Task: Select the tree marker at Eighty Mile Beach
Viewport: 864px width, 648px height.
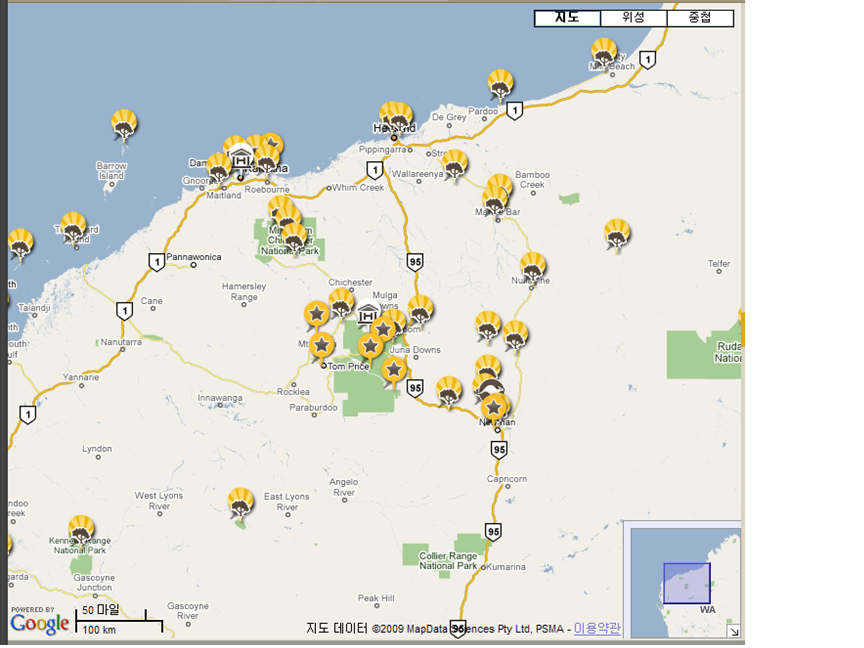Action: coord(604,53)
